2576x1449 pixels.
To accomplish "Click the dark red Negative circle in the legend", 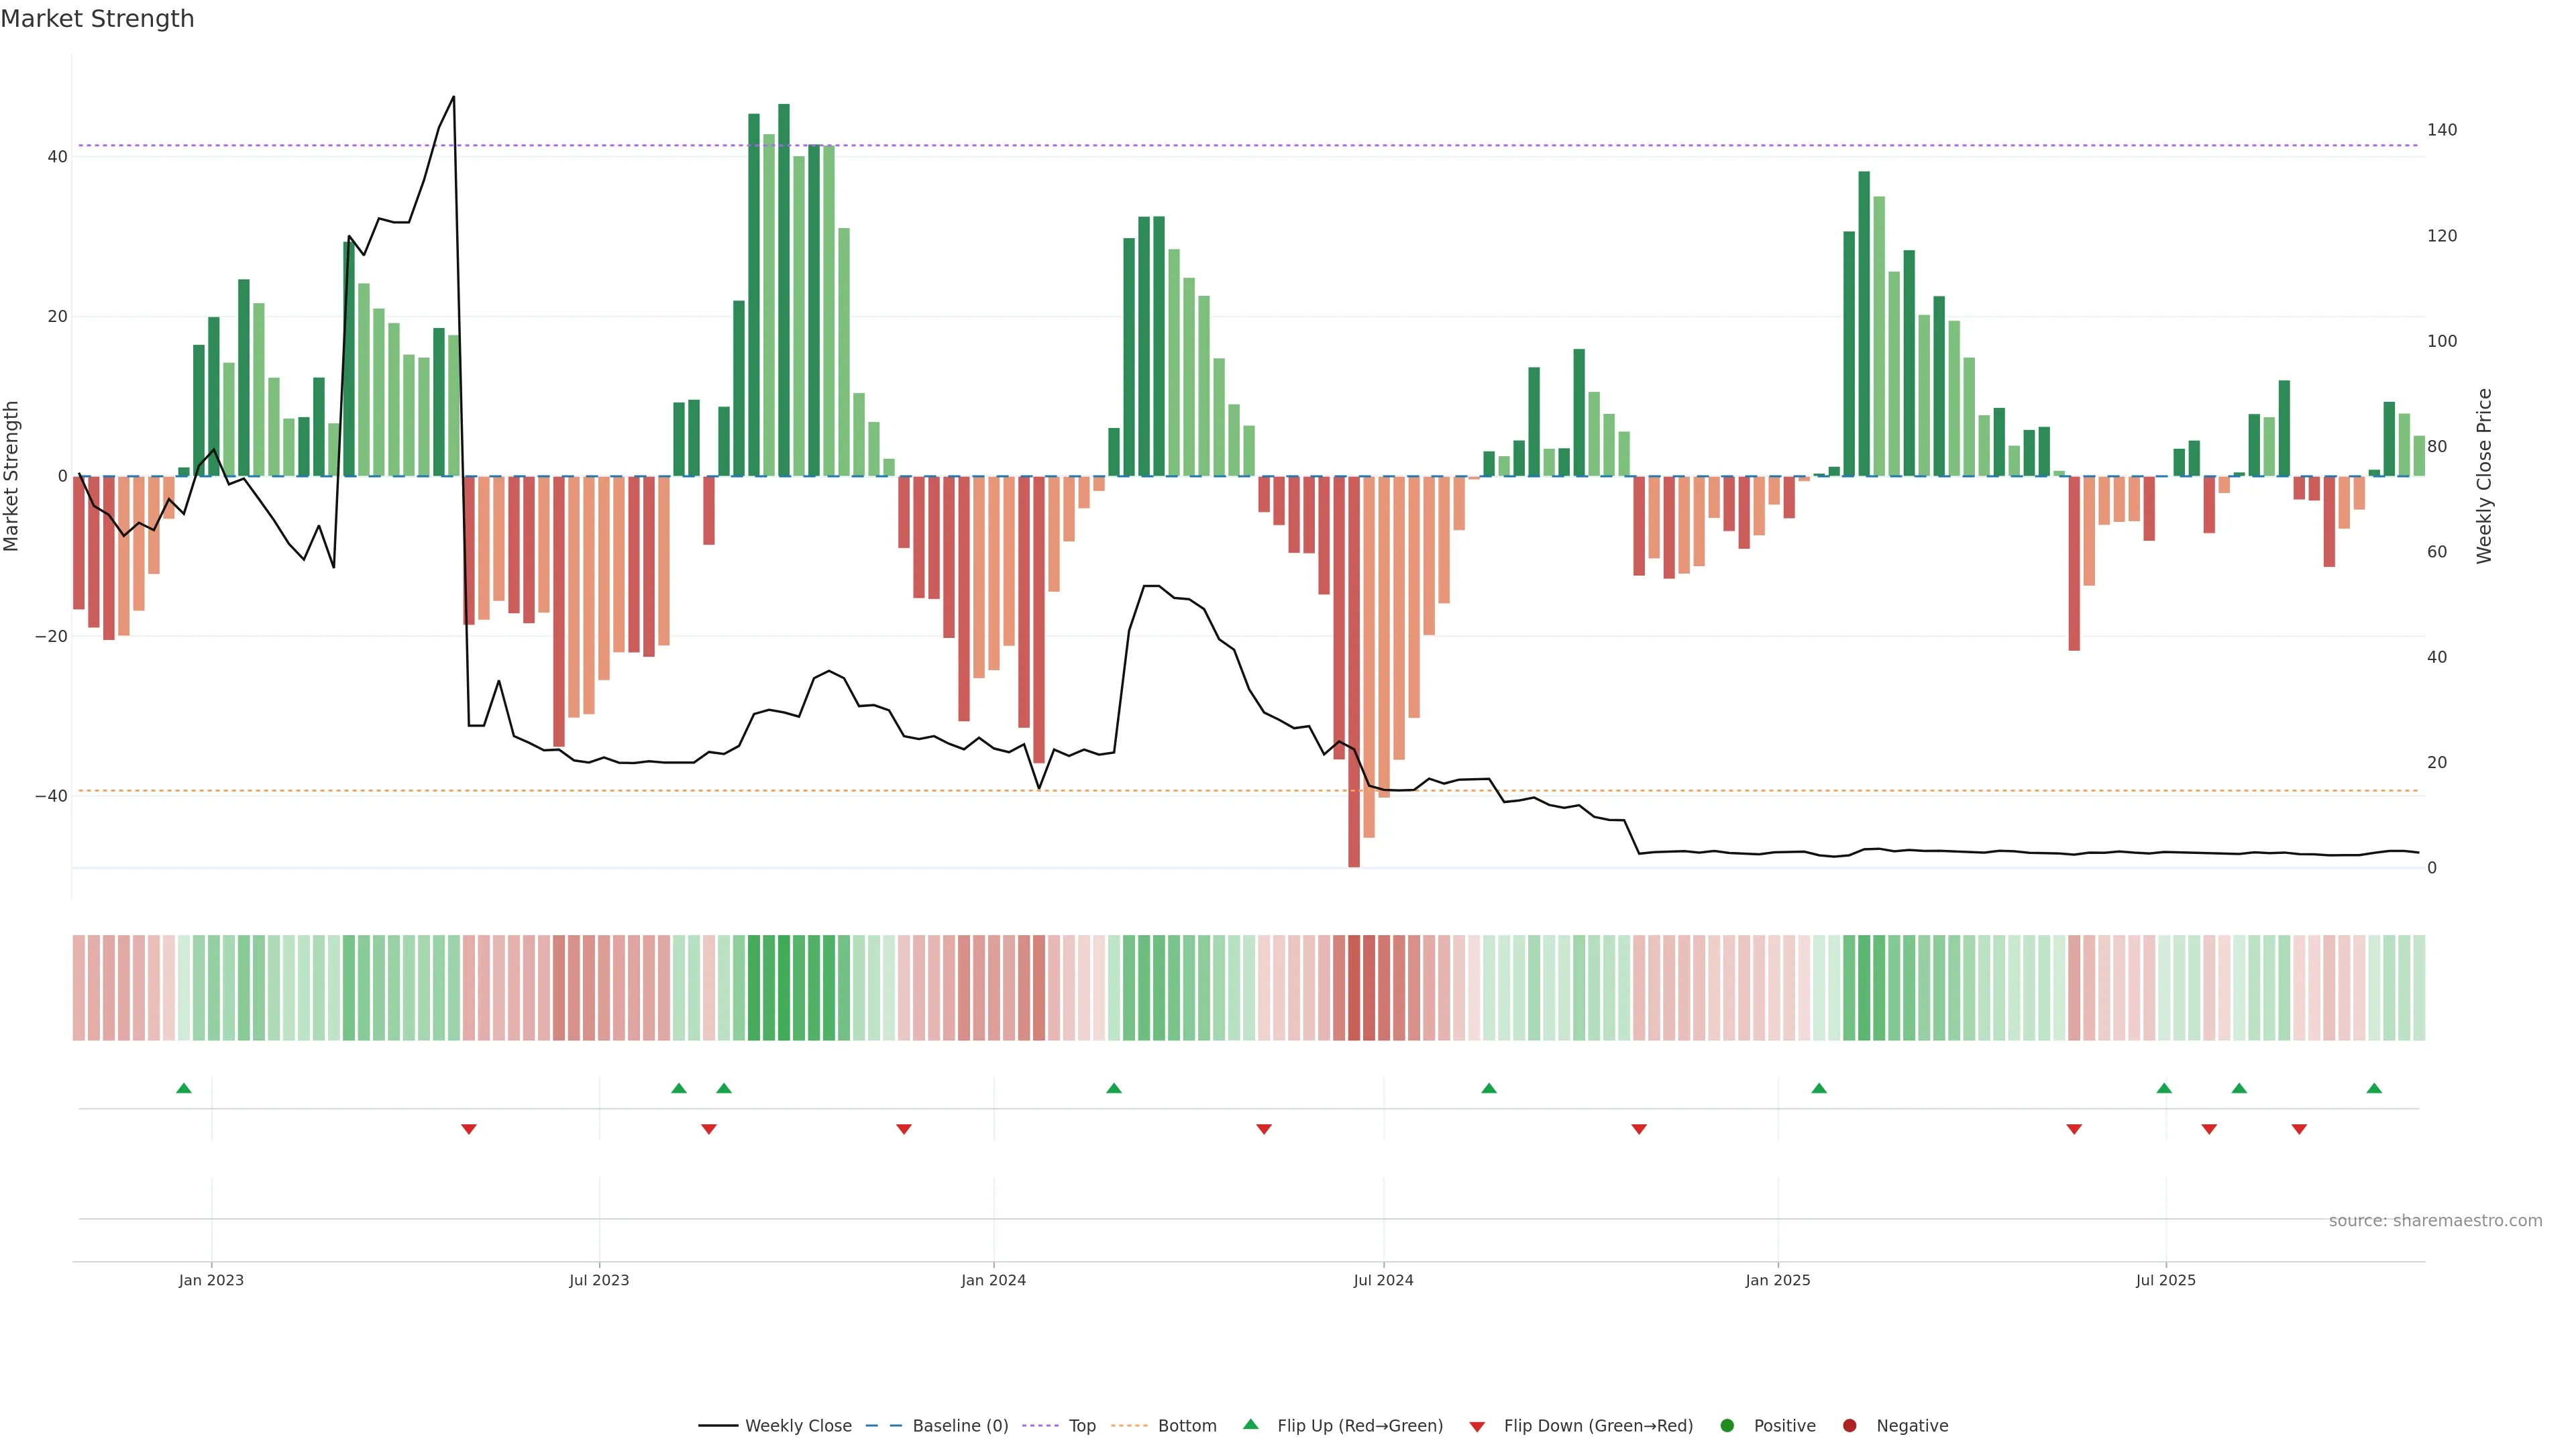I will click(x=1849, y=1426).
